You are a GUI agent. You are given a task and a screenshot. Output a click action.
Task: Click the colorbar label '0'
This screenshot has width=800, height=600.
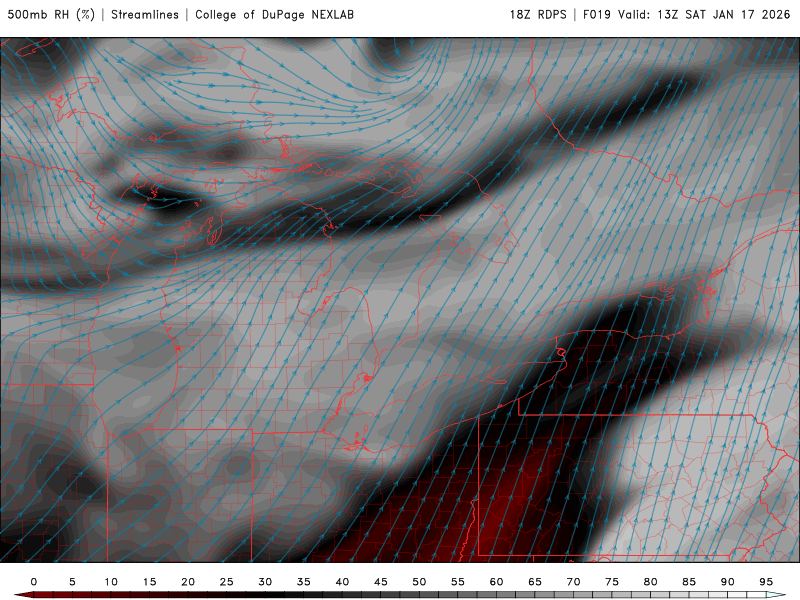click(x=34, y=582)
